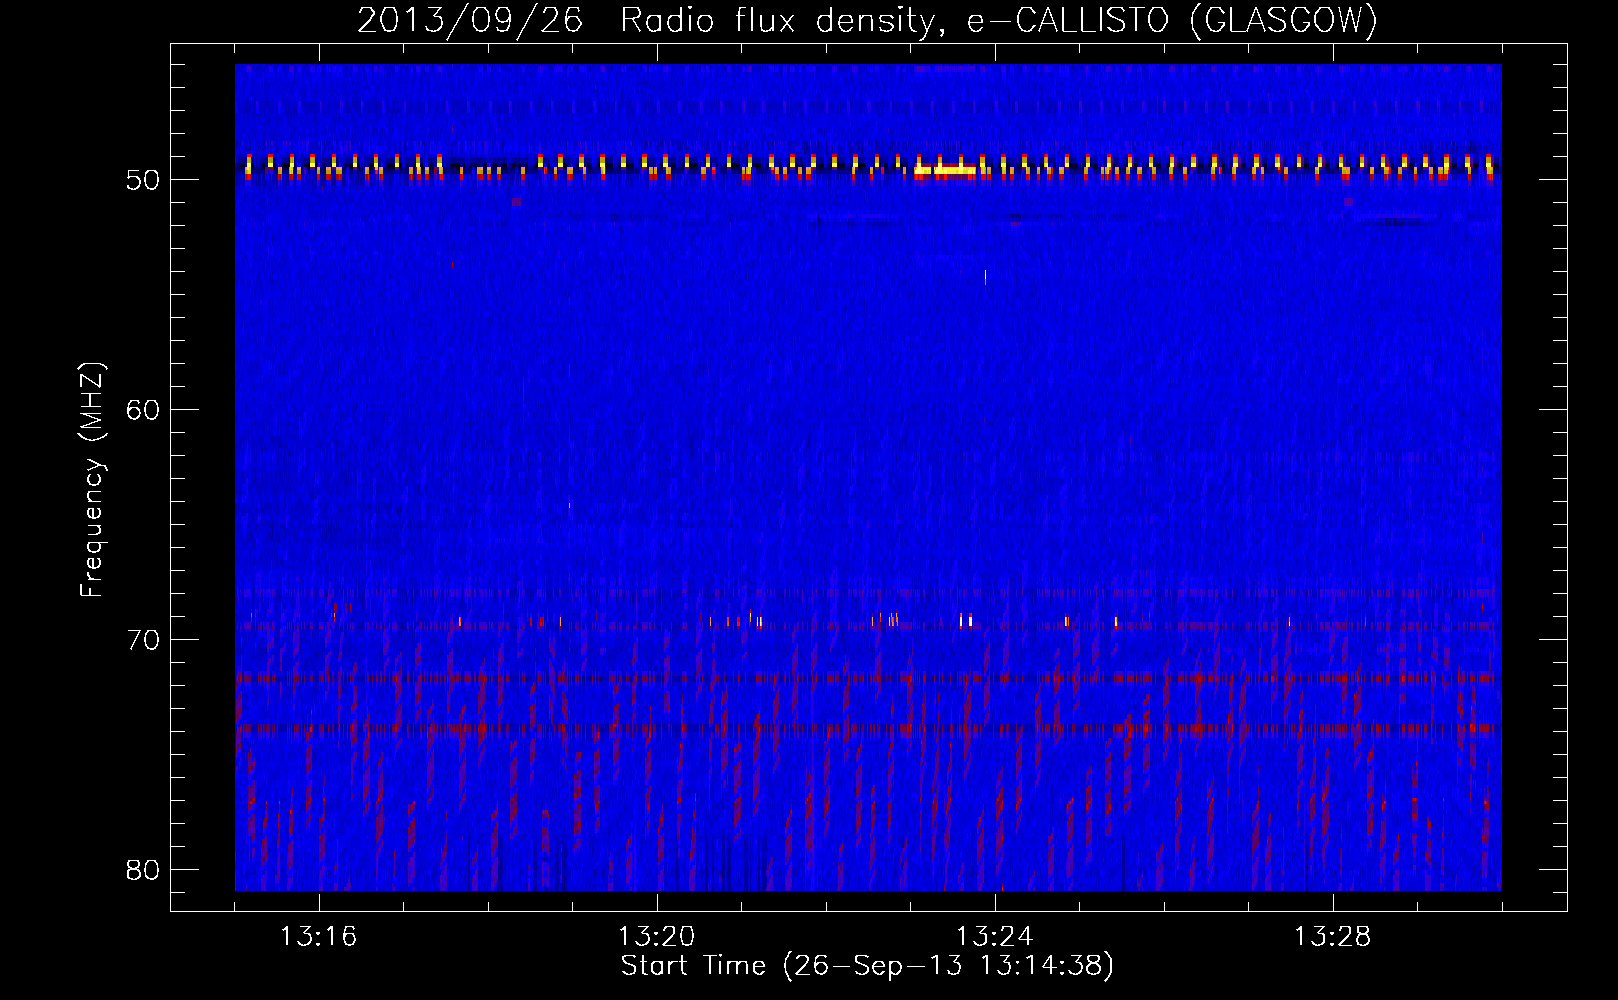
Task: Click the 'Start Time (26-Sep-13 13:14:38)' axis label
Action: tap(867, 966)
